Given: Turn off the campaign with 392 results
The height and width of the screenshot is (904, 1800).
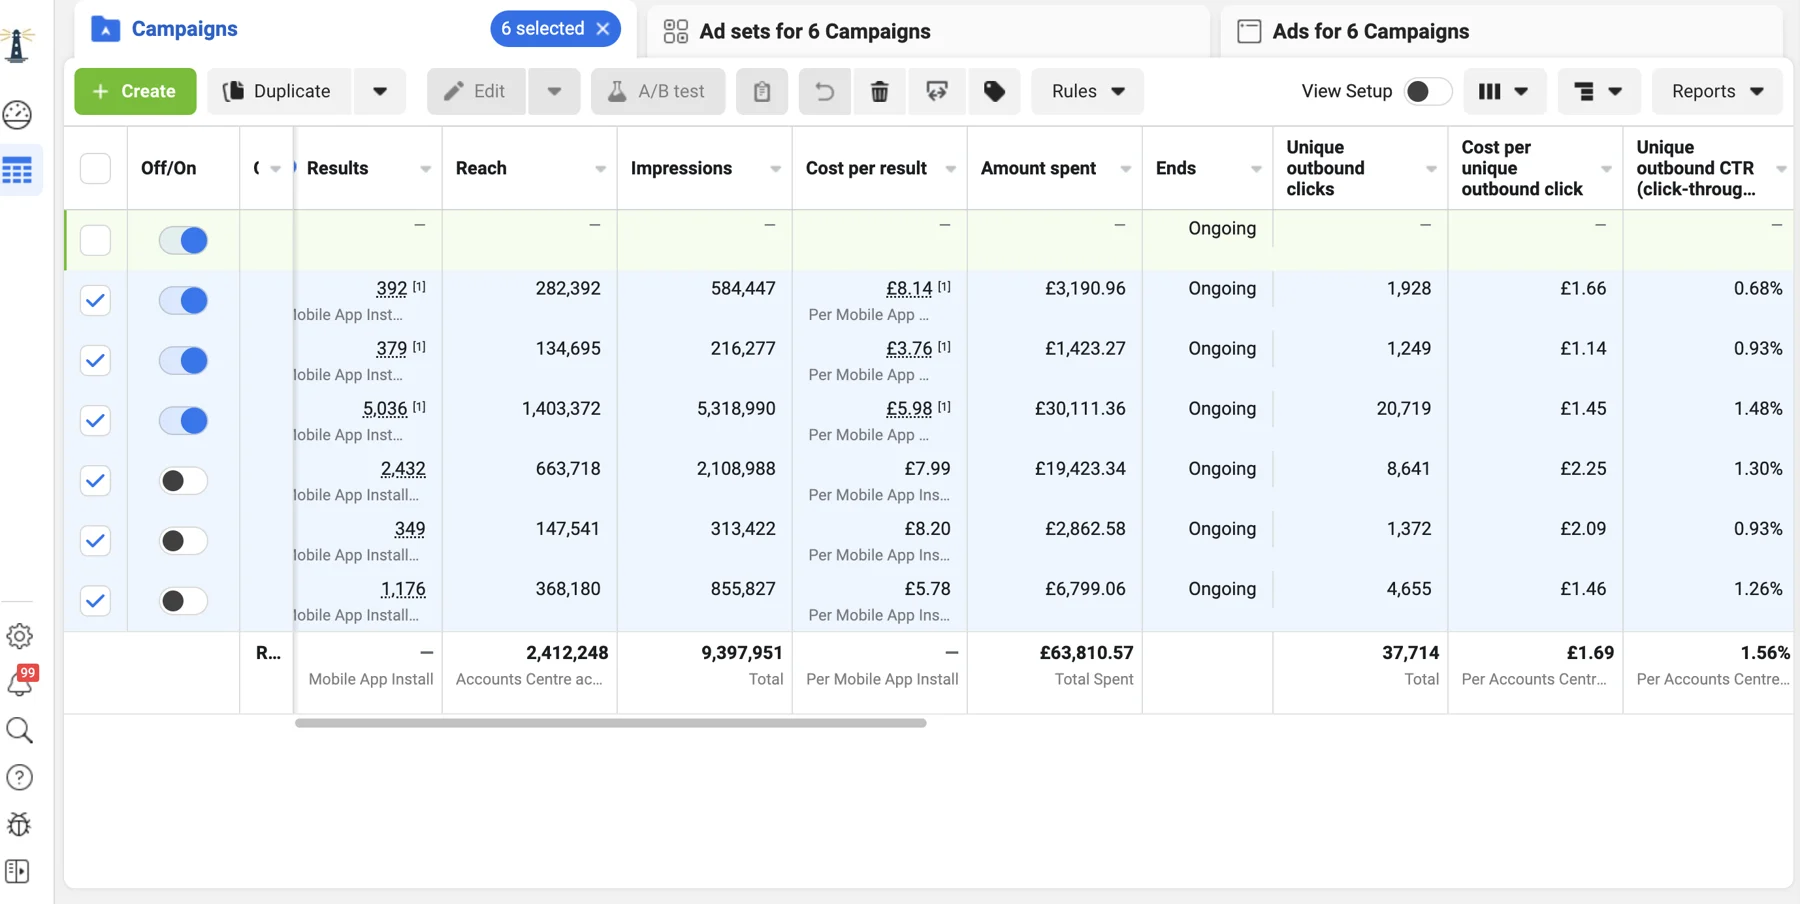Looking at the screenshot, I should pos(183,300).
